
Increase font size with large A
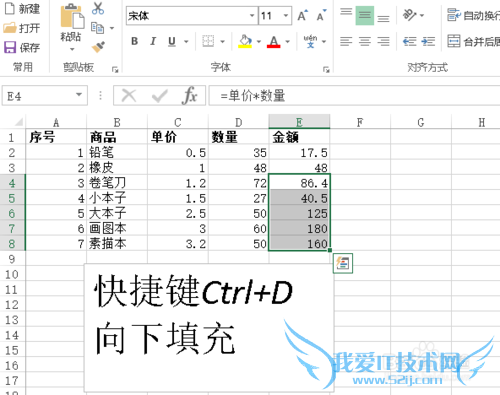click(303, 15)
